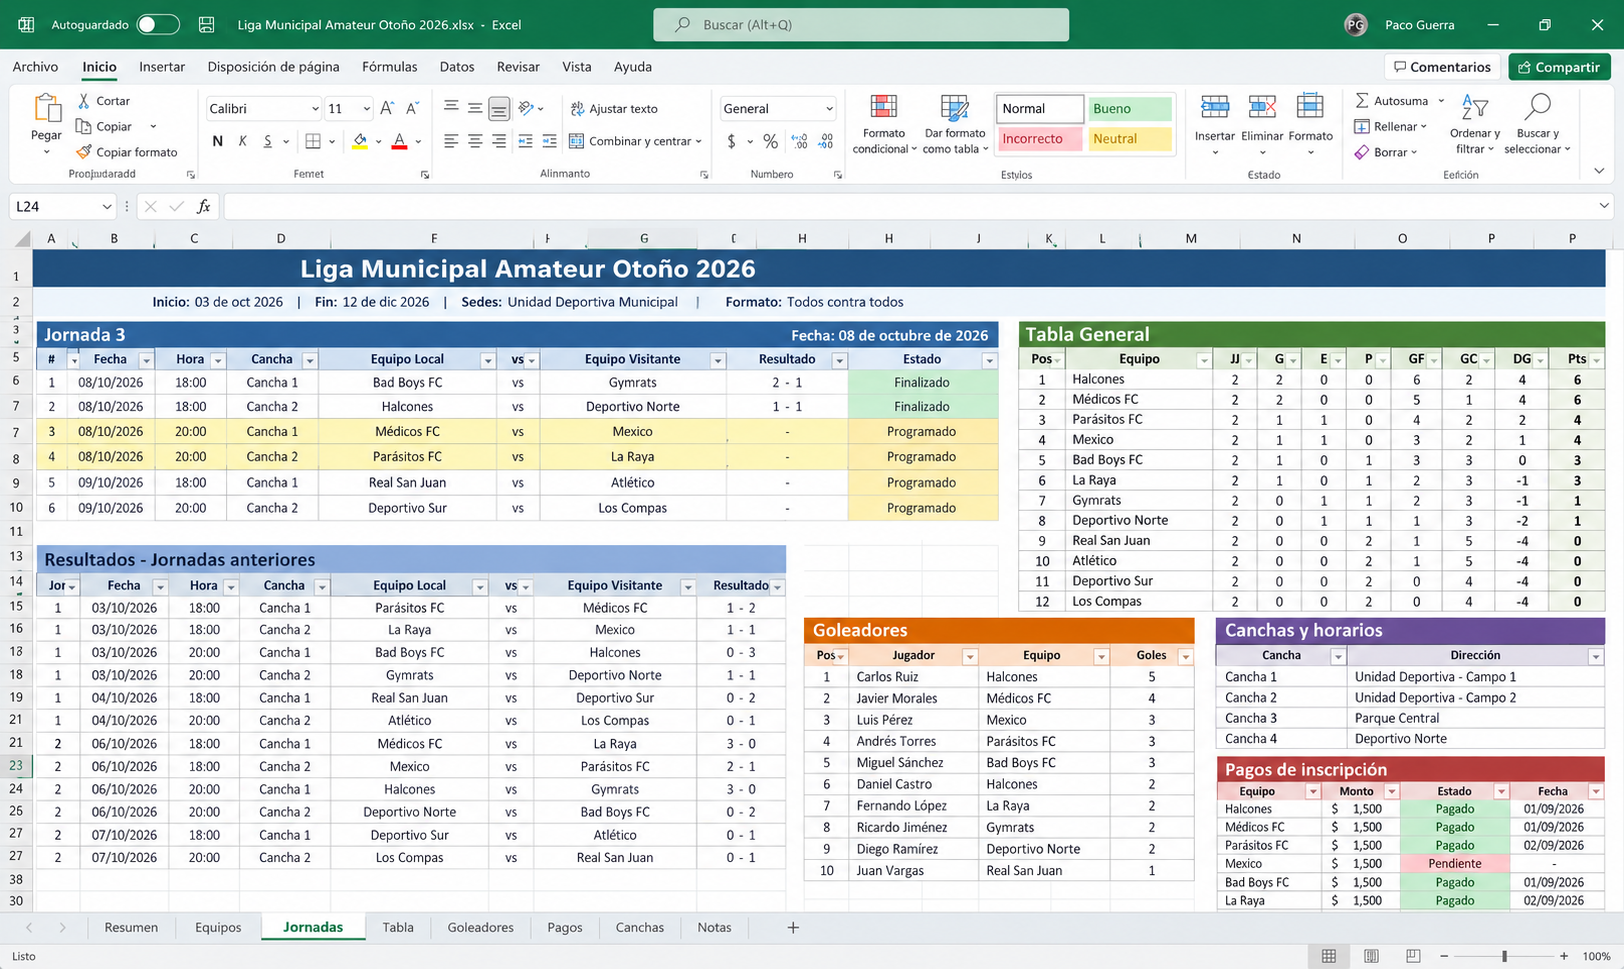The height and width of the screenshot is (969, 1624).
Task: Open the Estado column filter in Jornada 3
Action: pos(989,360)
